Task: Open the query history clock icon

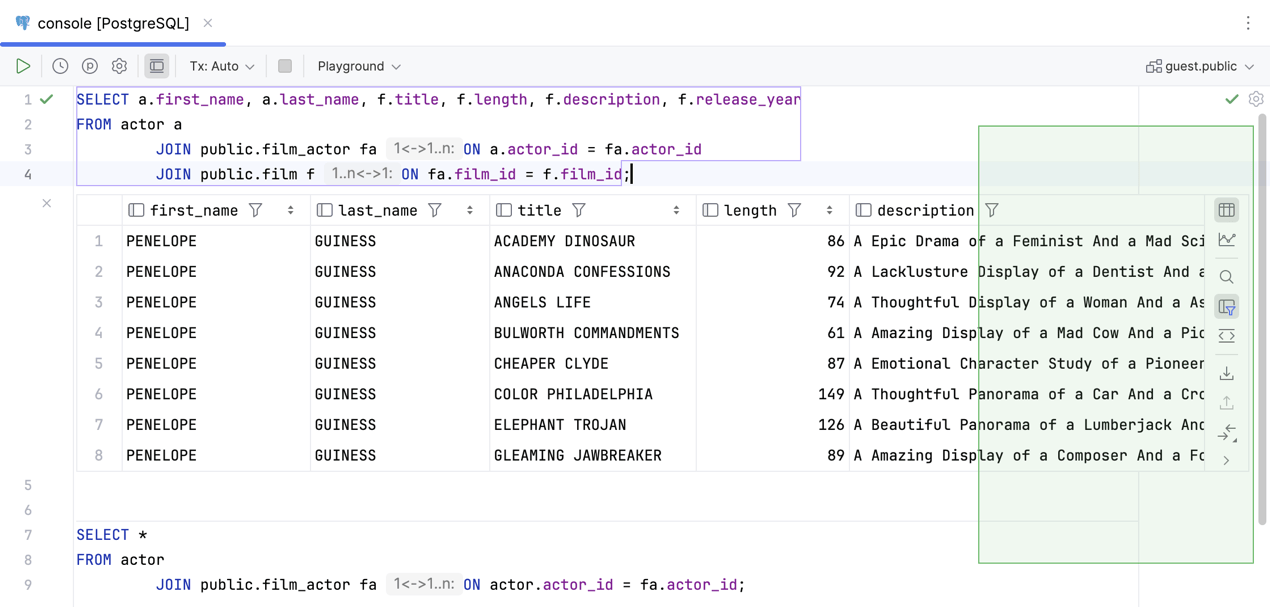Action: point(60,66)
